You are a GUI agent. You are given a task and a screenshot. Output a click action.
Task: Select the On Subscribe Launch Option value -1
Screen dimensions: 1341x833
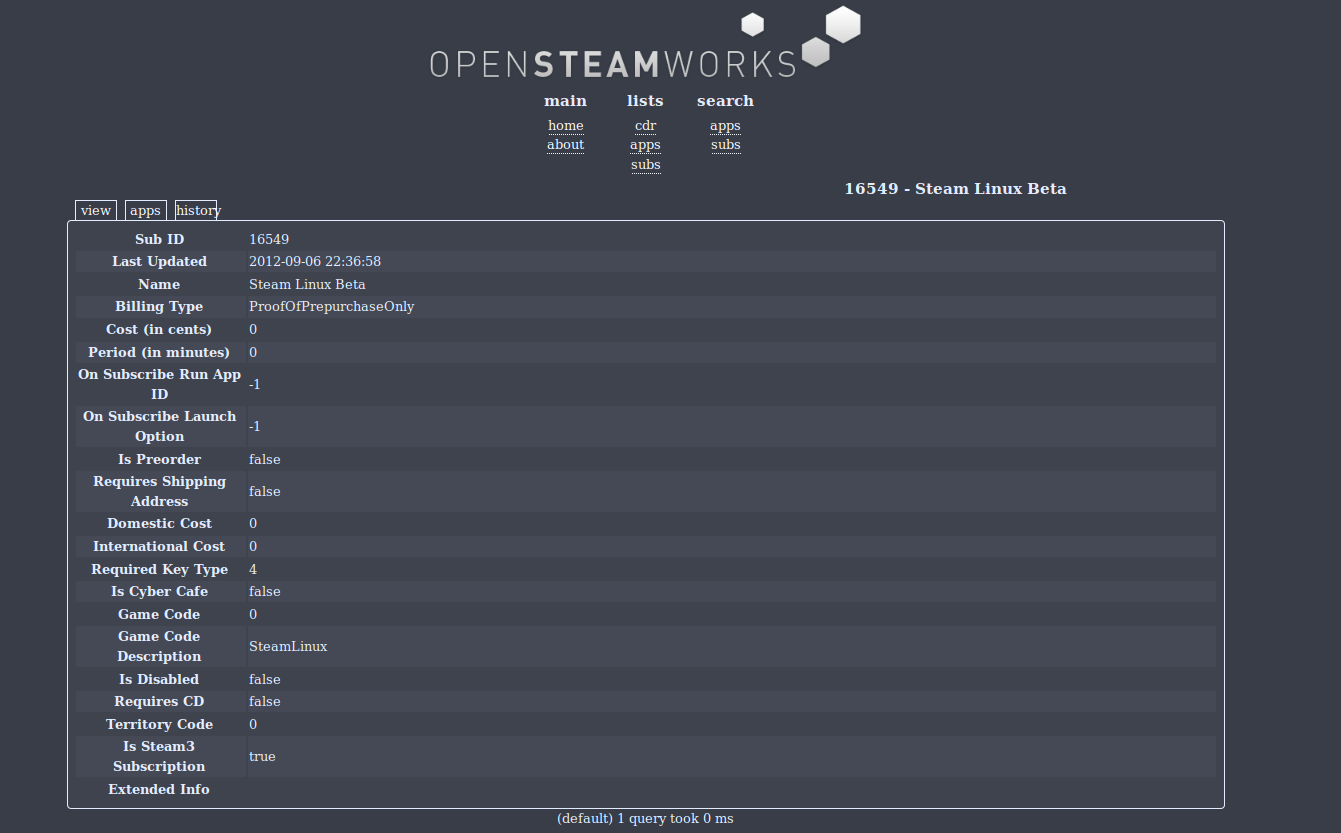tap(255, 426)
